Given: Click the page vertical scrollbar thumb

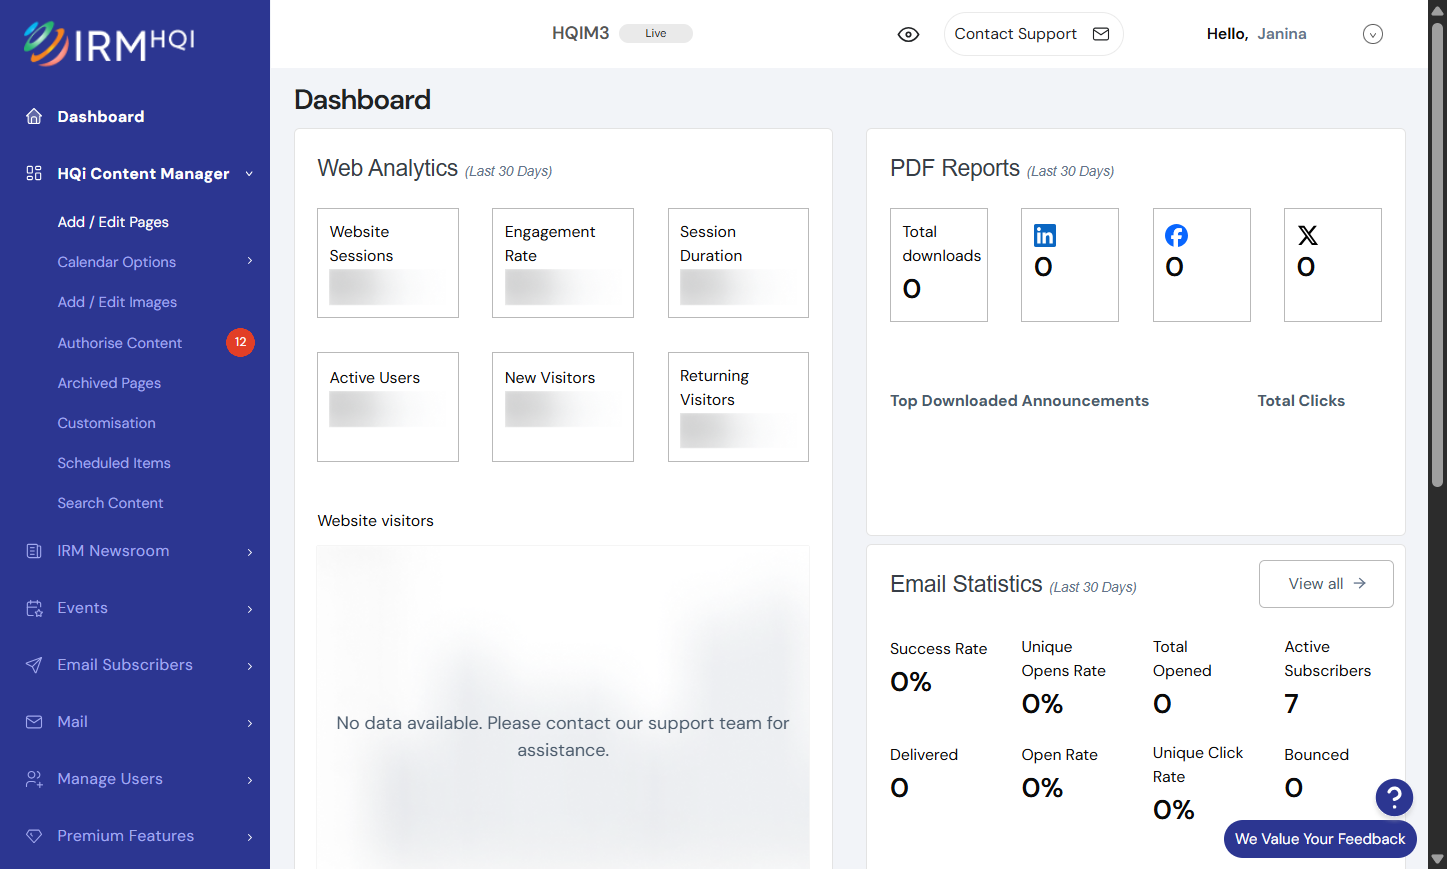Looking at the screenshot, I should pyautogui.click(x=1438, y=254).
